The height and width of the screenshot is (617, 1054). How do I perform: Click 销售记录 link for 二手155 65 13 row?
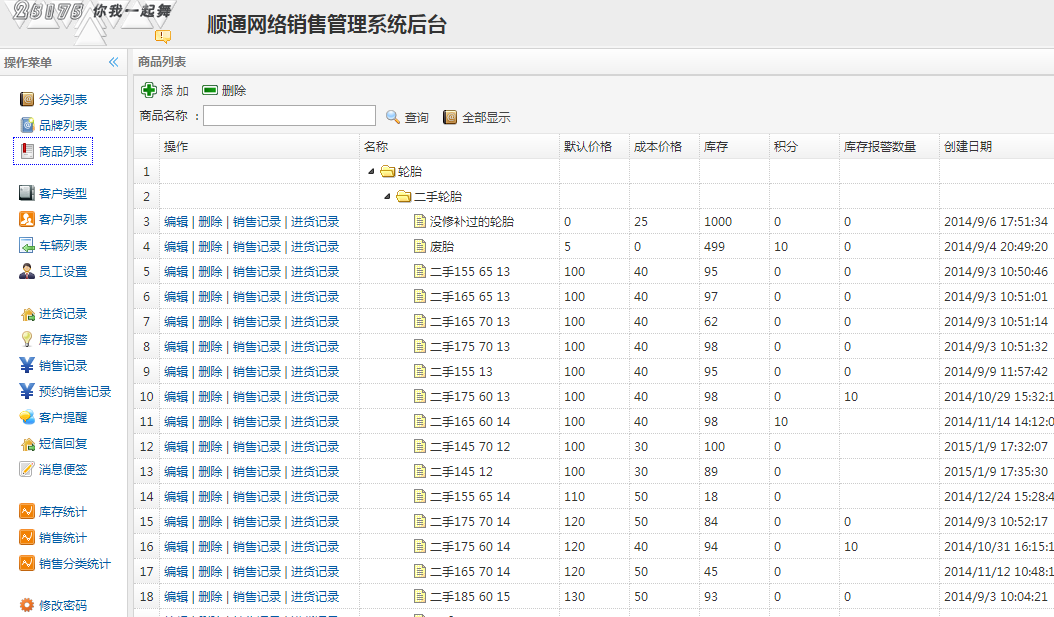257,272
